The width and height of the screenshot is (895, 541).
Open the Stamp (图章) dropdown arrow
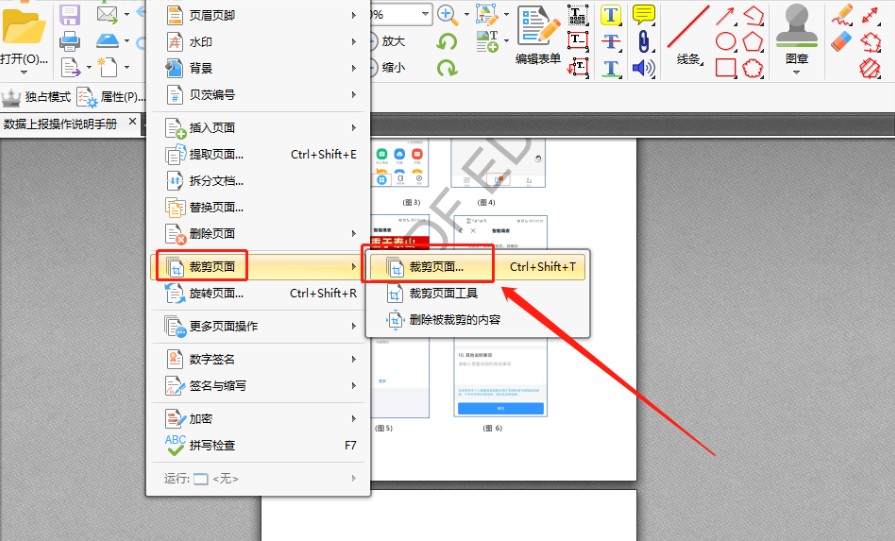796,72
